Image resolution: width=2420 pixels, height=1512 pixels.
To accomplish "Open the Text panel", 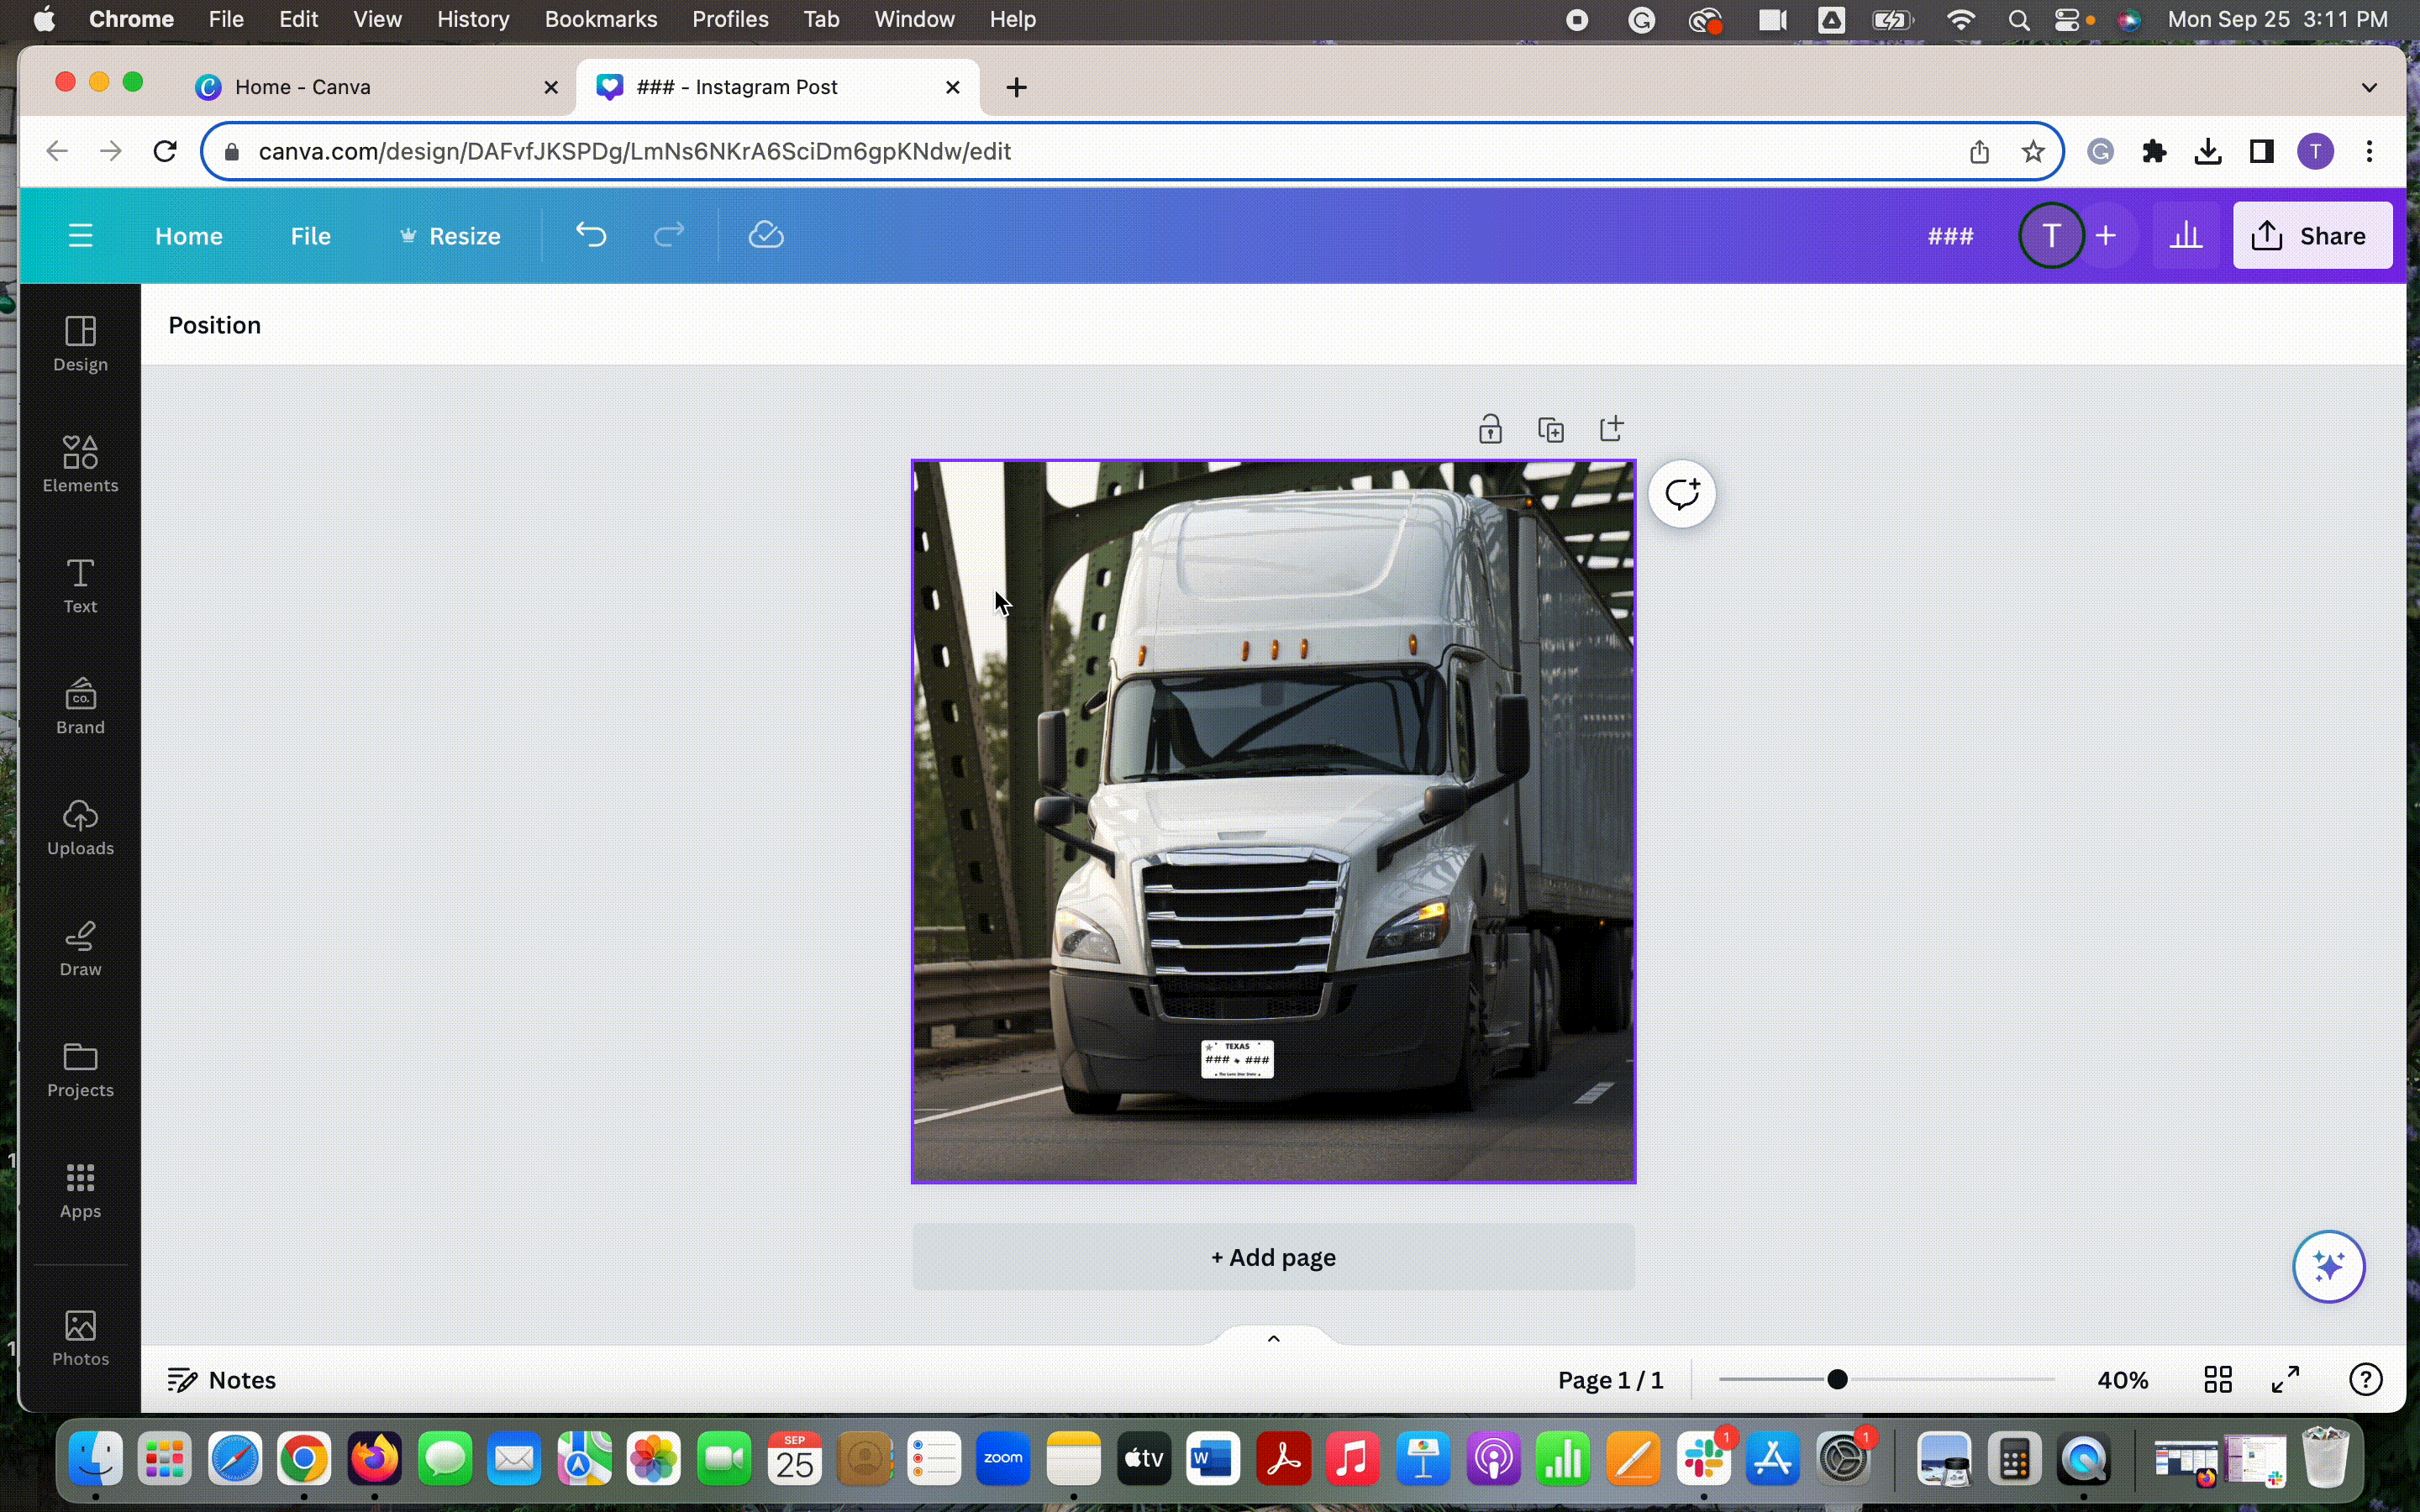I will pyautogui.click(x=80, y=586).
